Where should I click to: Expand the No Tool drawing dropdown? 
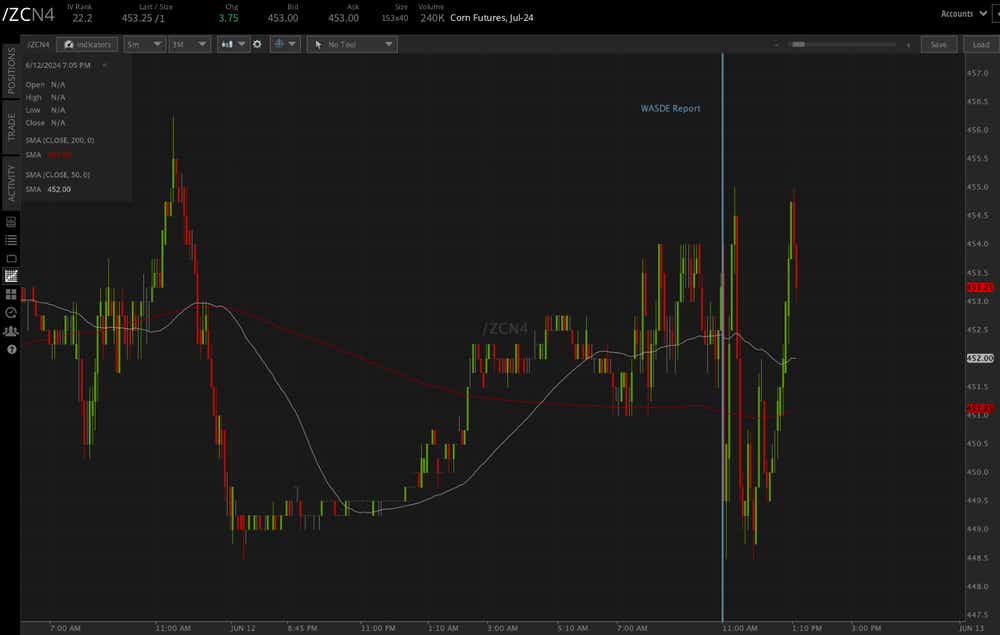[x=352, y=44]
